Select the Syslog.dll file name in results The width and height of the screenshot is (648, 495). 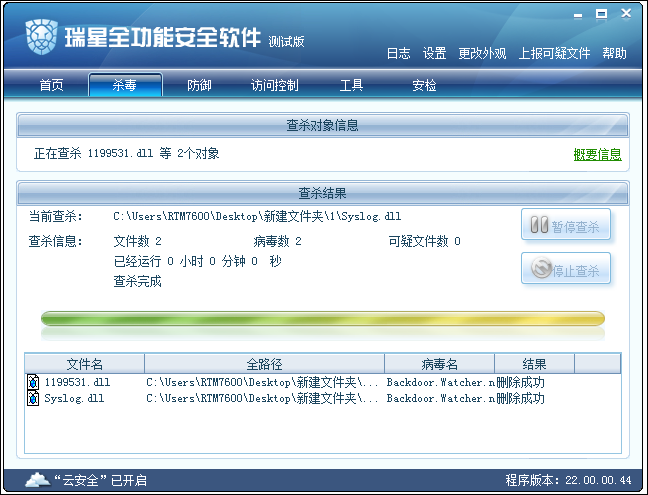(74, 399)
